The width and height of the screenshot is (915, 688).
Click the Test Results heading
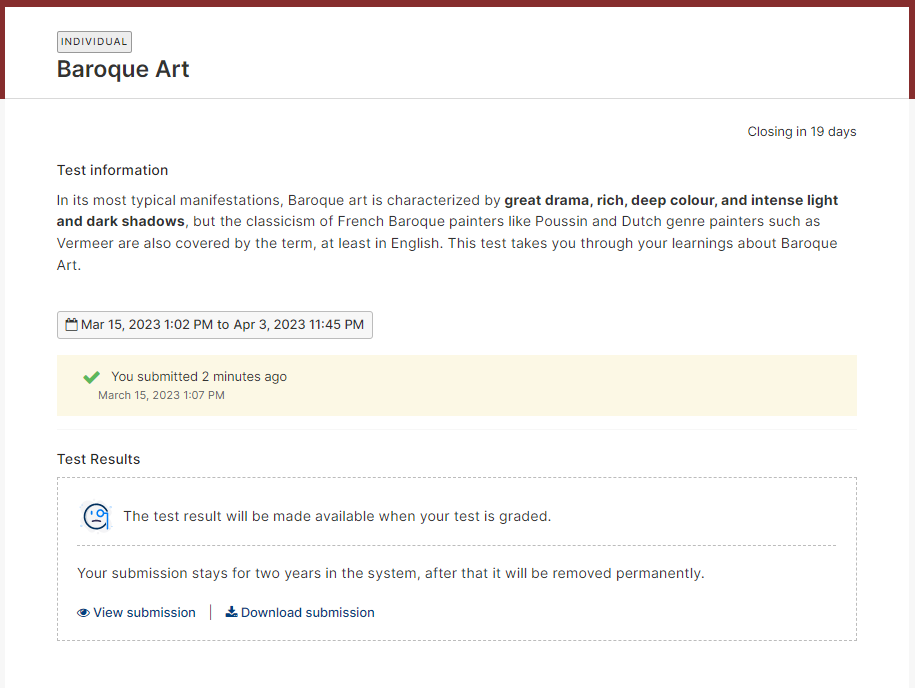click(99, 459)
